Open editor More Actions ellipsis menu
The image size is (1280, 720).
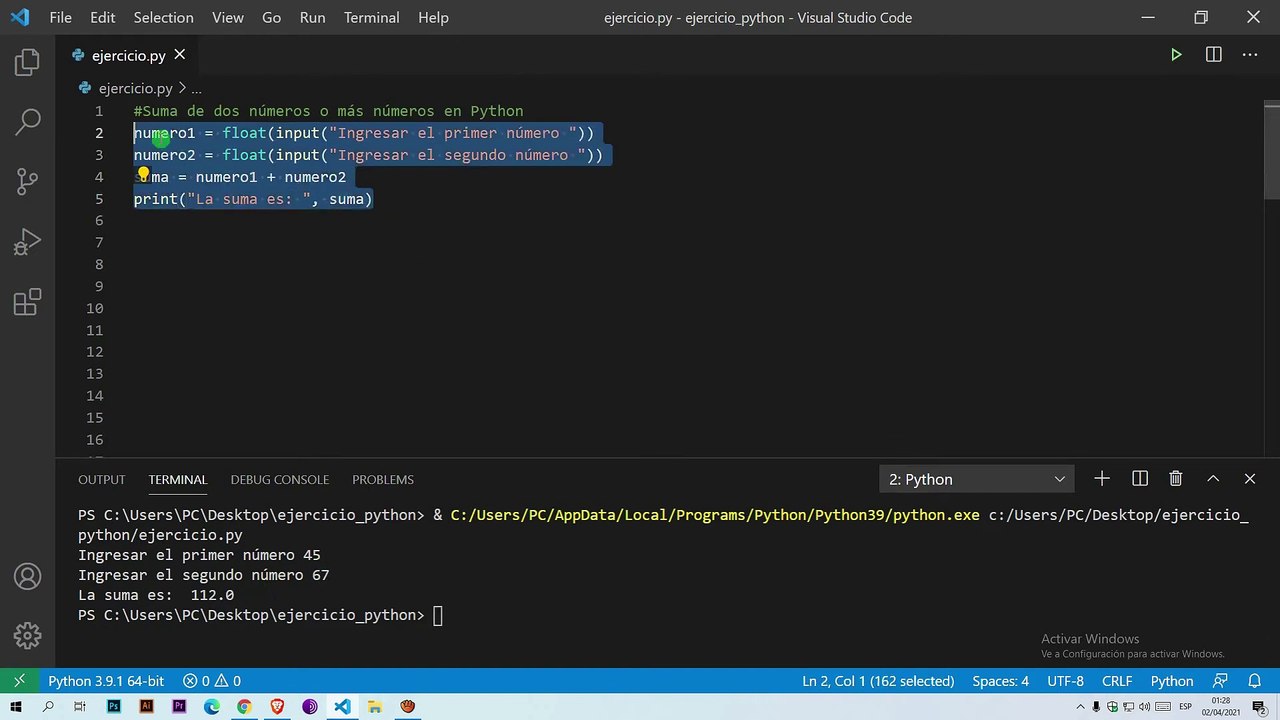(x=1250, y=55)
